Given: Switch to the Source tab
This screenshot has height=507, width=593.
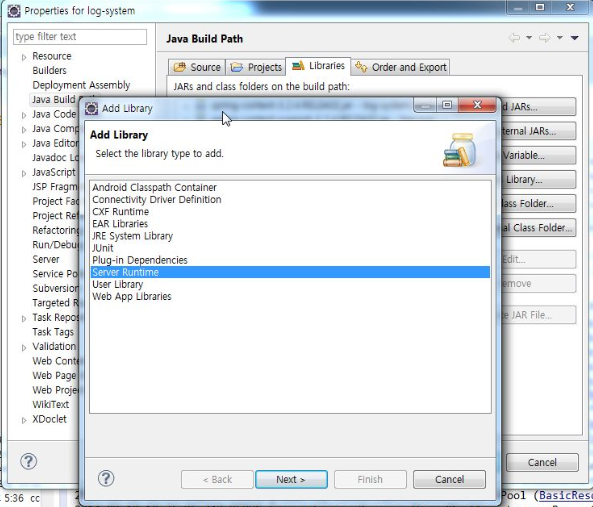Looking at the screenshot, I should (x=197, y=67).
